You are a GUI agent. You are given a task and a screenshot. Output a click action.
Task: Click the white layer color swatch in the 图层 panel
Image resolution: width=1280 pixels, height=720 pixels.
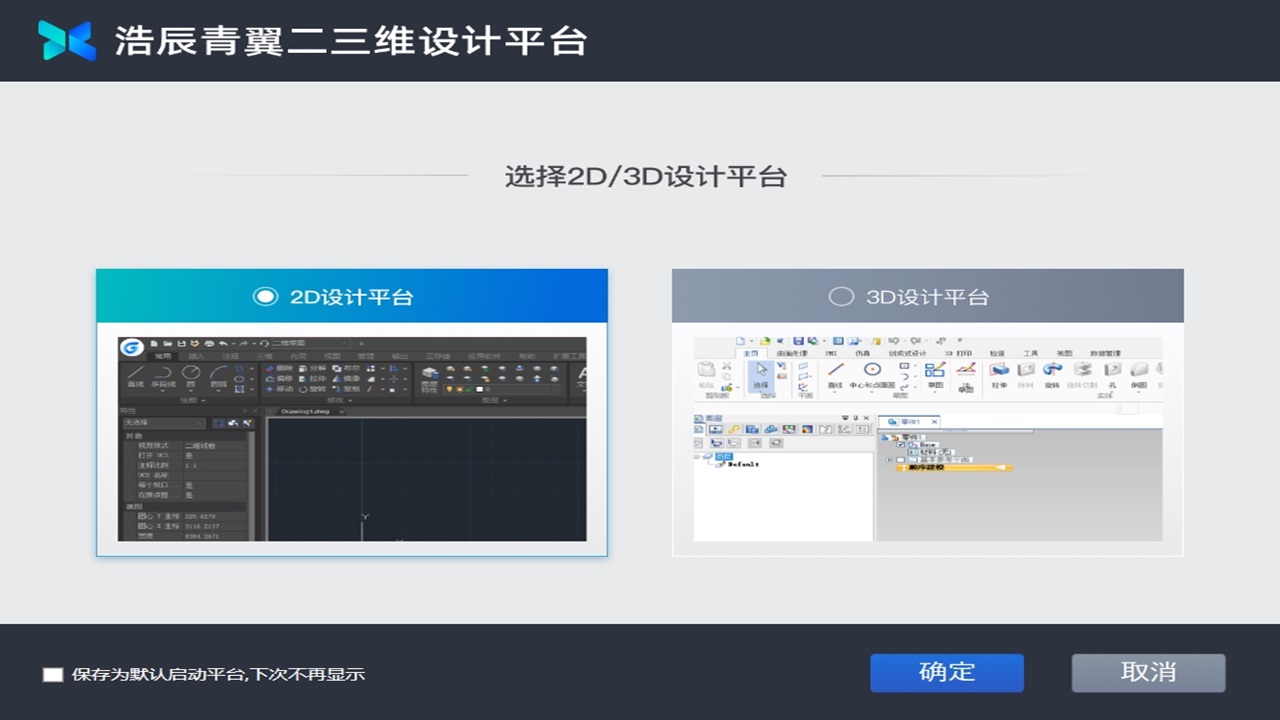pyautogui.click(x=480, y=389)
